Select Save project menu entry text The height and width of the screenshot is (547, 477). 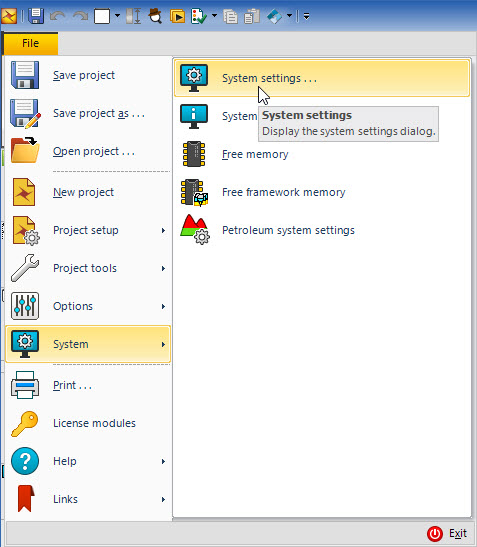point(84,75)
